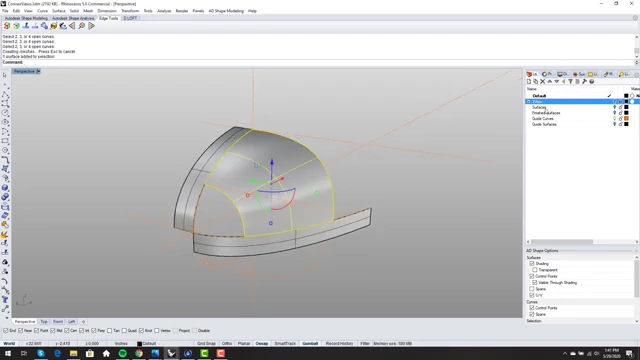
Task: Click the Default layer black color swatch
Action: click(x=626, y=96)
